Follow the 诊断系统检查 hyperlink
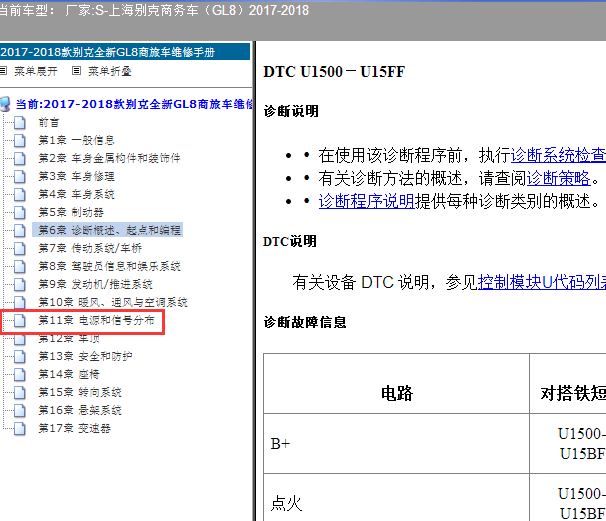606x521 pixels. [558, 155]
